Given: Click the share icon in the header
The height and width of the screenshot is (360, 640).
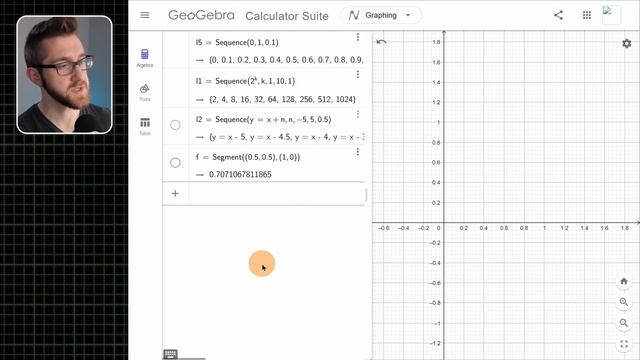Looking at the screenshot, I should [558, 16].
